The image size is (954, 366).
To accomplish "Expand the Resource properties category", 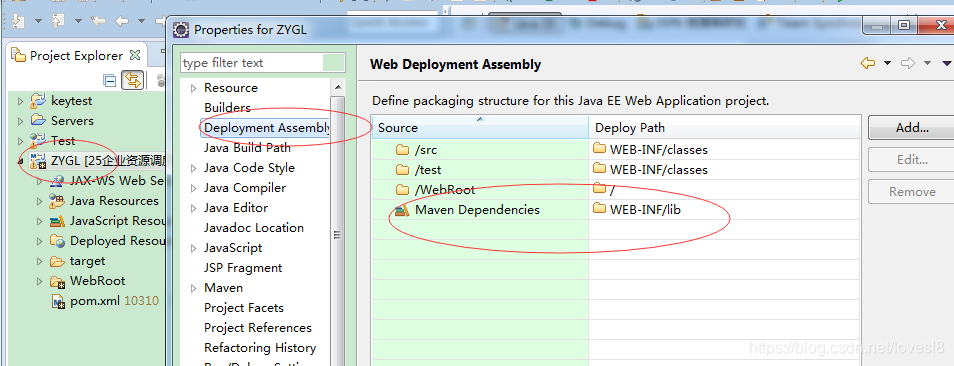I will (193, 89).
